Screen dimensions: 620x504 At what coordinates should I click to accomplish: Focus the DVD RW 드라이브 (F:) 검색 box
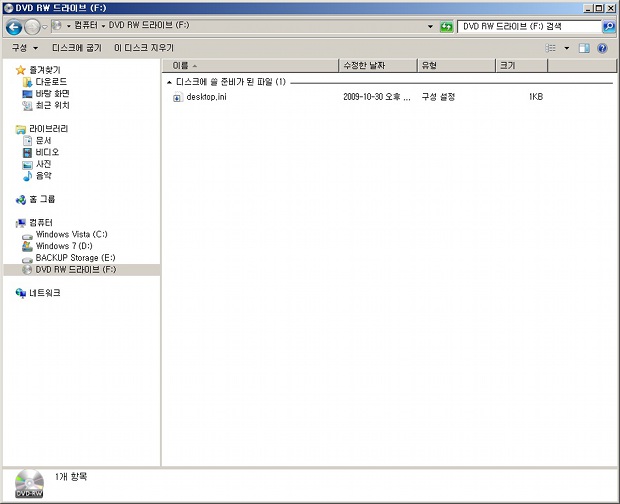point(529,26)
